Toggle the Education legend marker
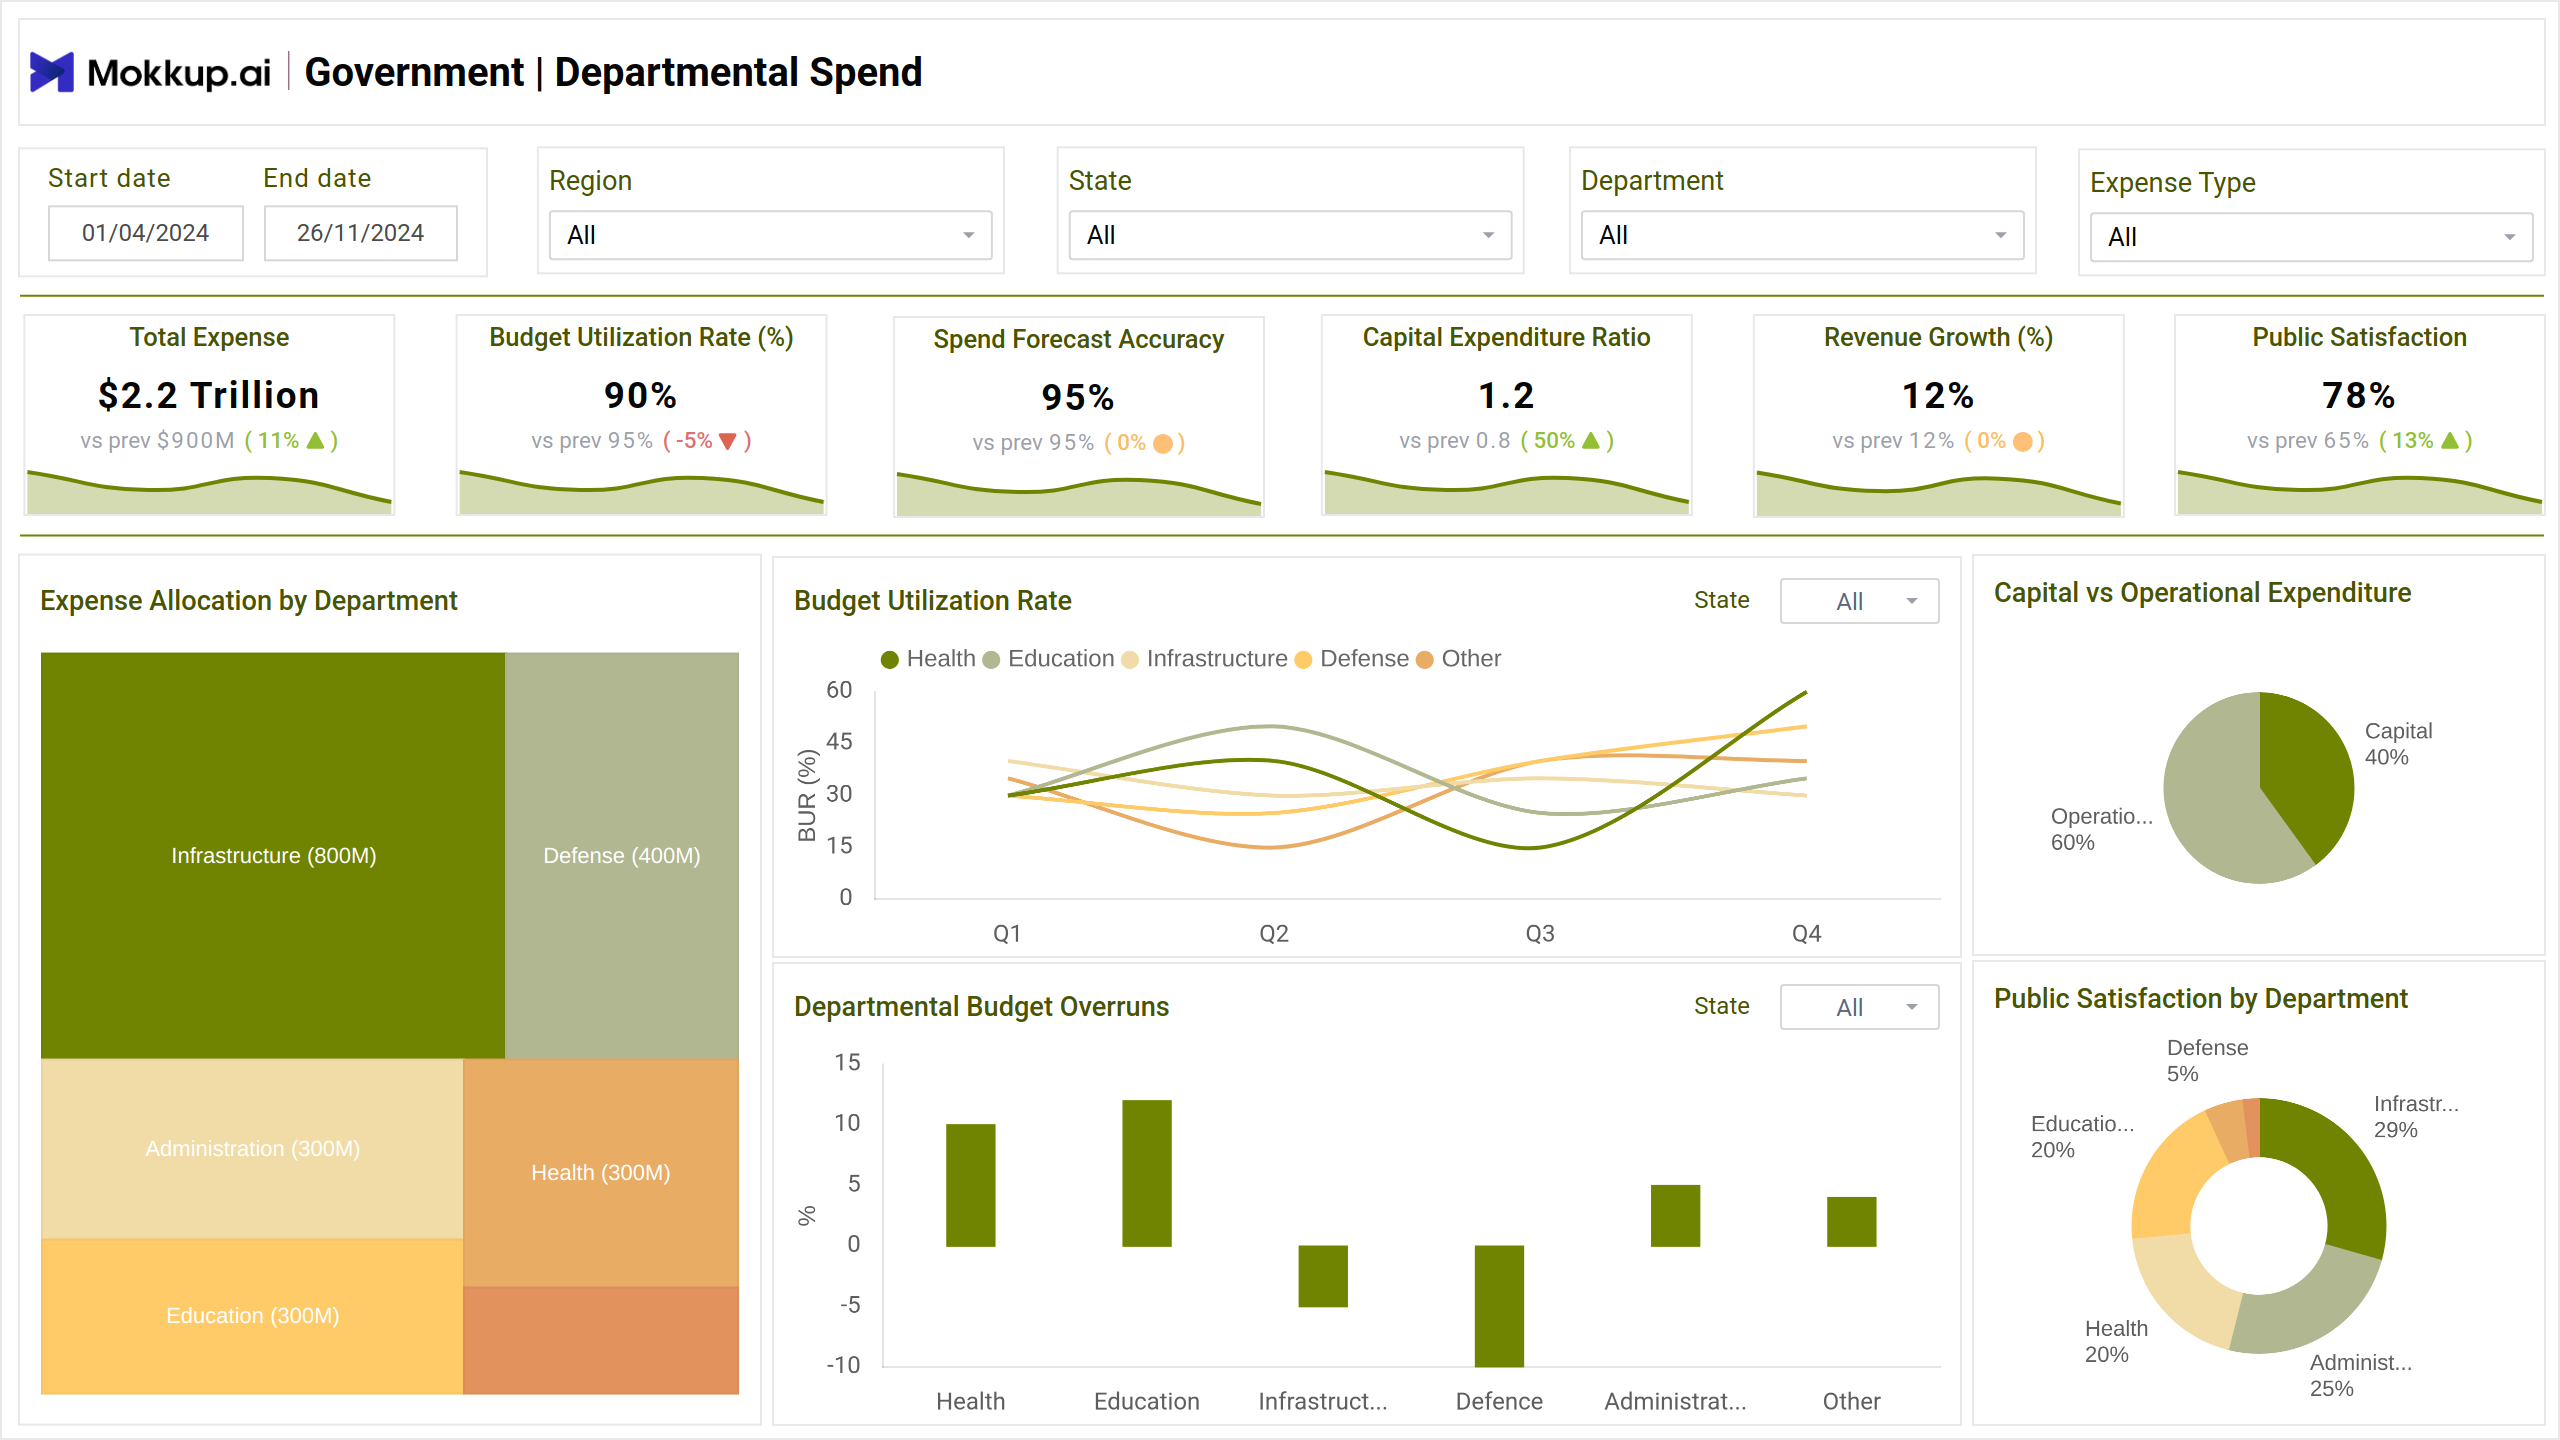Image resolution: width=2560 pixels, height=1440 pixels. [x=991, y=660]
